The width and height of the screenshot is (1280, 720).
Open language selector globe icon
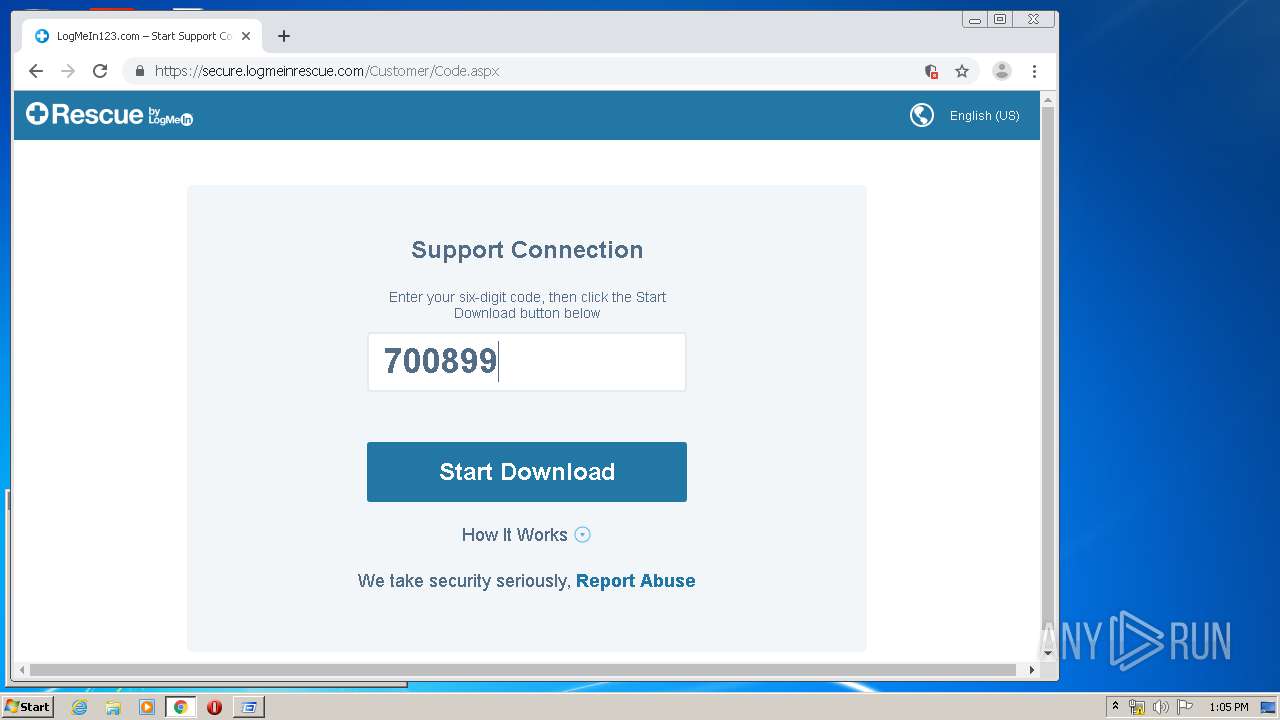922,115
